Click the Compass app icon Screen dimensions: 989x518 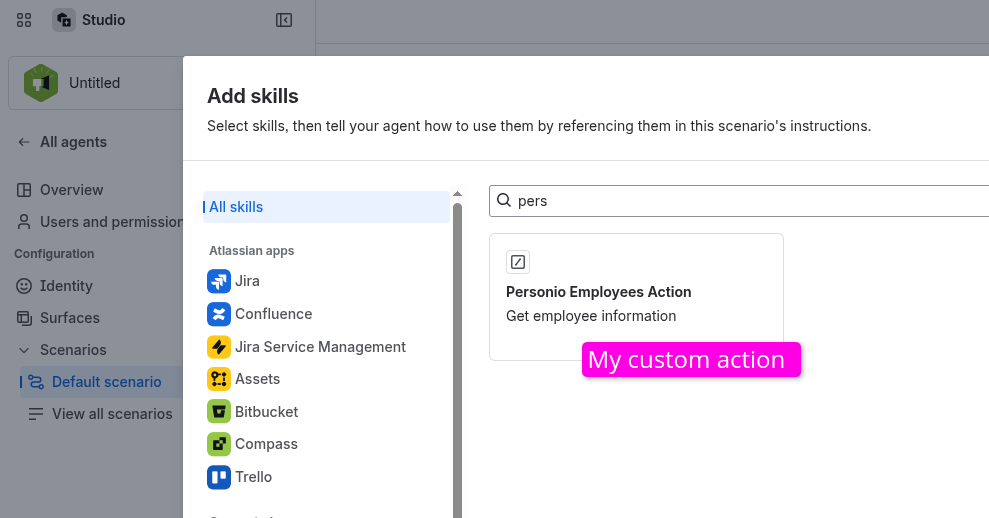coord(219,444)
